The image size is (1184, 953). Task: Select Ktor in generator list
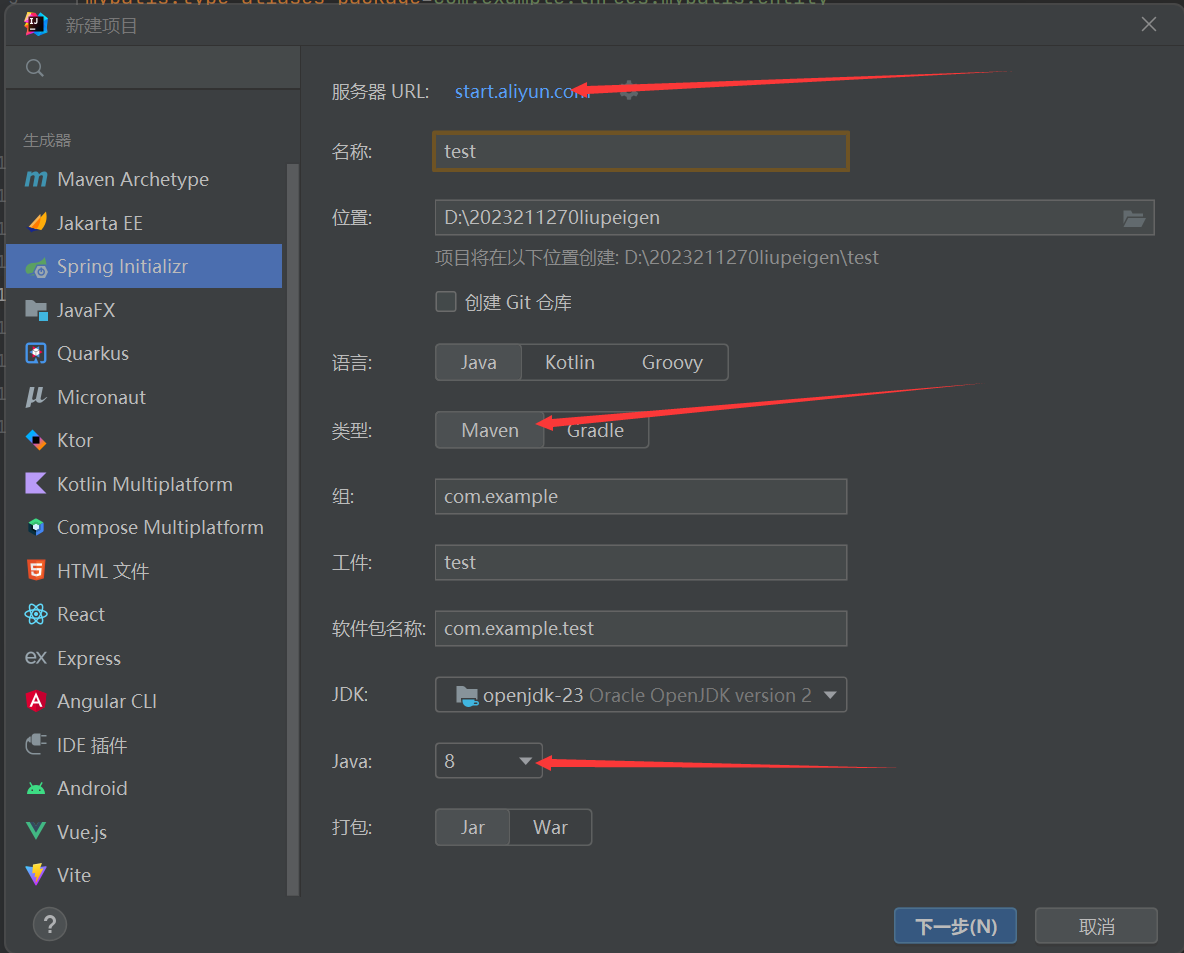[x=144, y=440]
